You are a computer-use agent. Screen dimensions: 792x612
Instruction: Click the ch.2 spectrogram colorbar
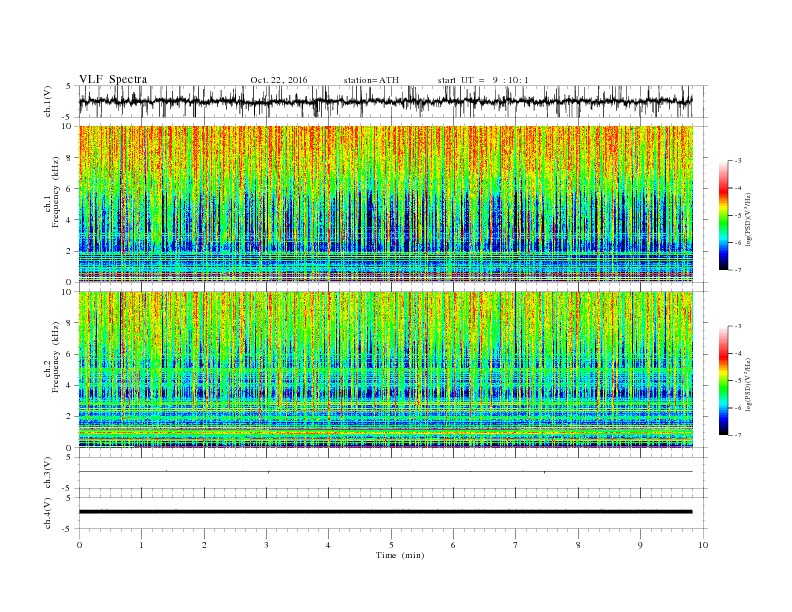coord(723,380)
